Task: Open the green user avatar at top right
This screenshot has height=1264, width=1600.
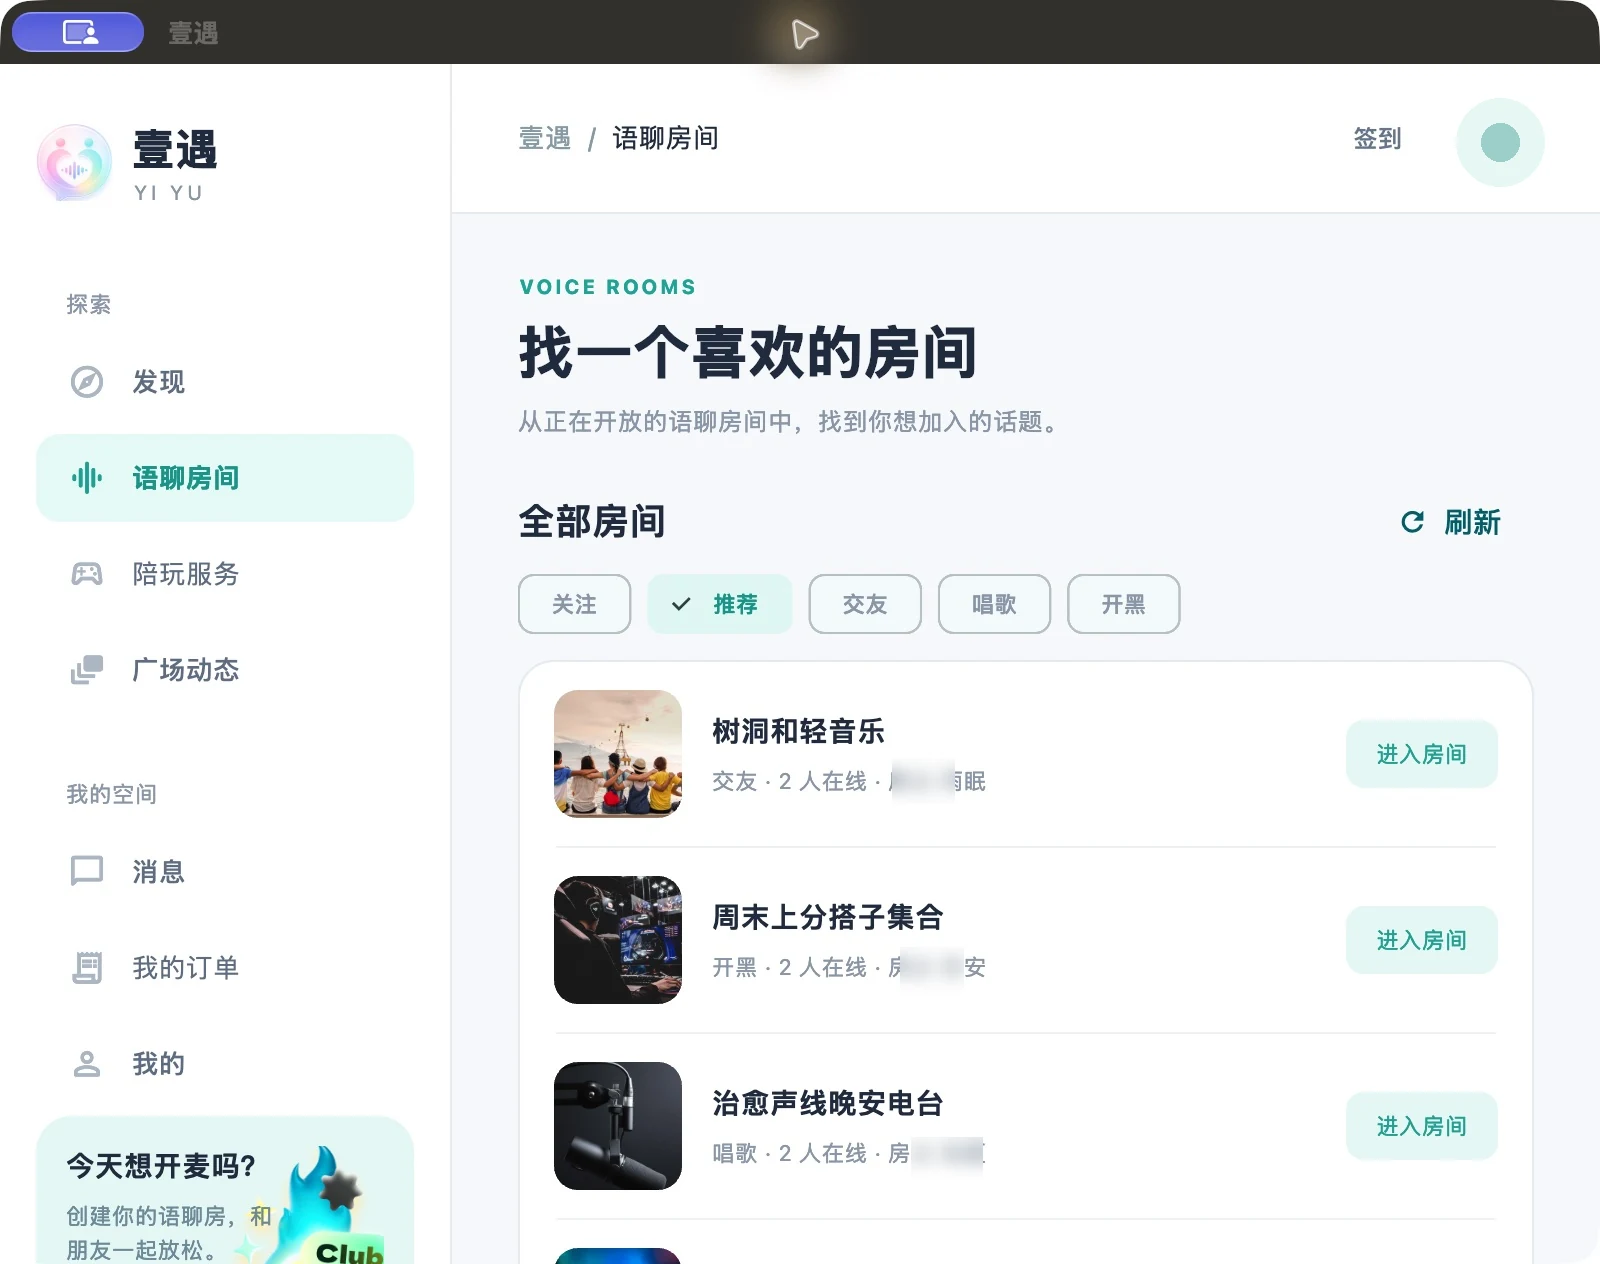Action: (x=1500, y=142)
